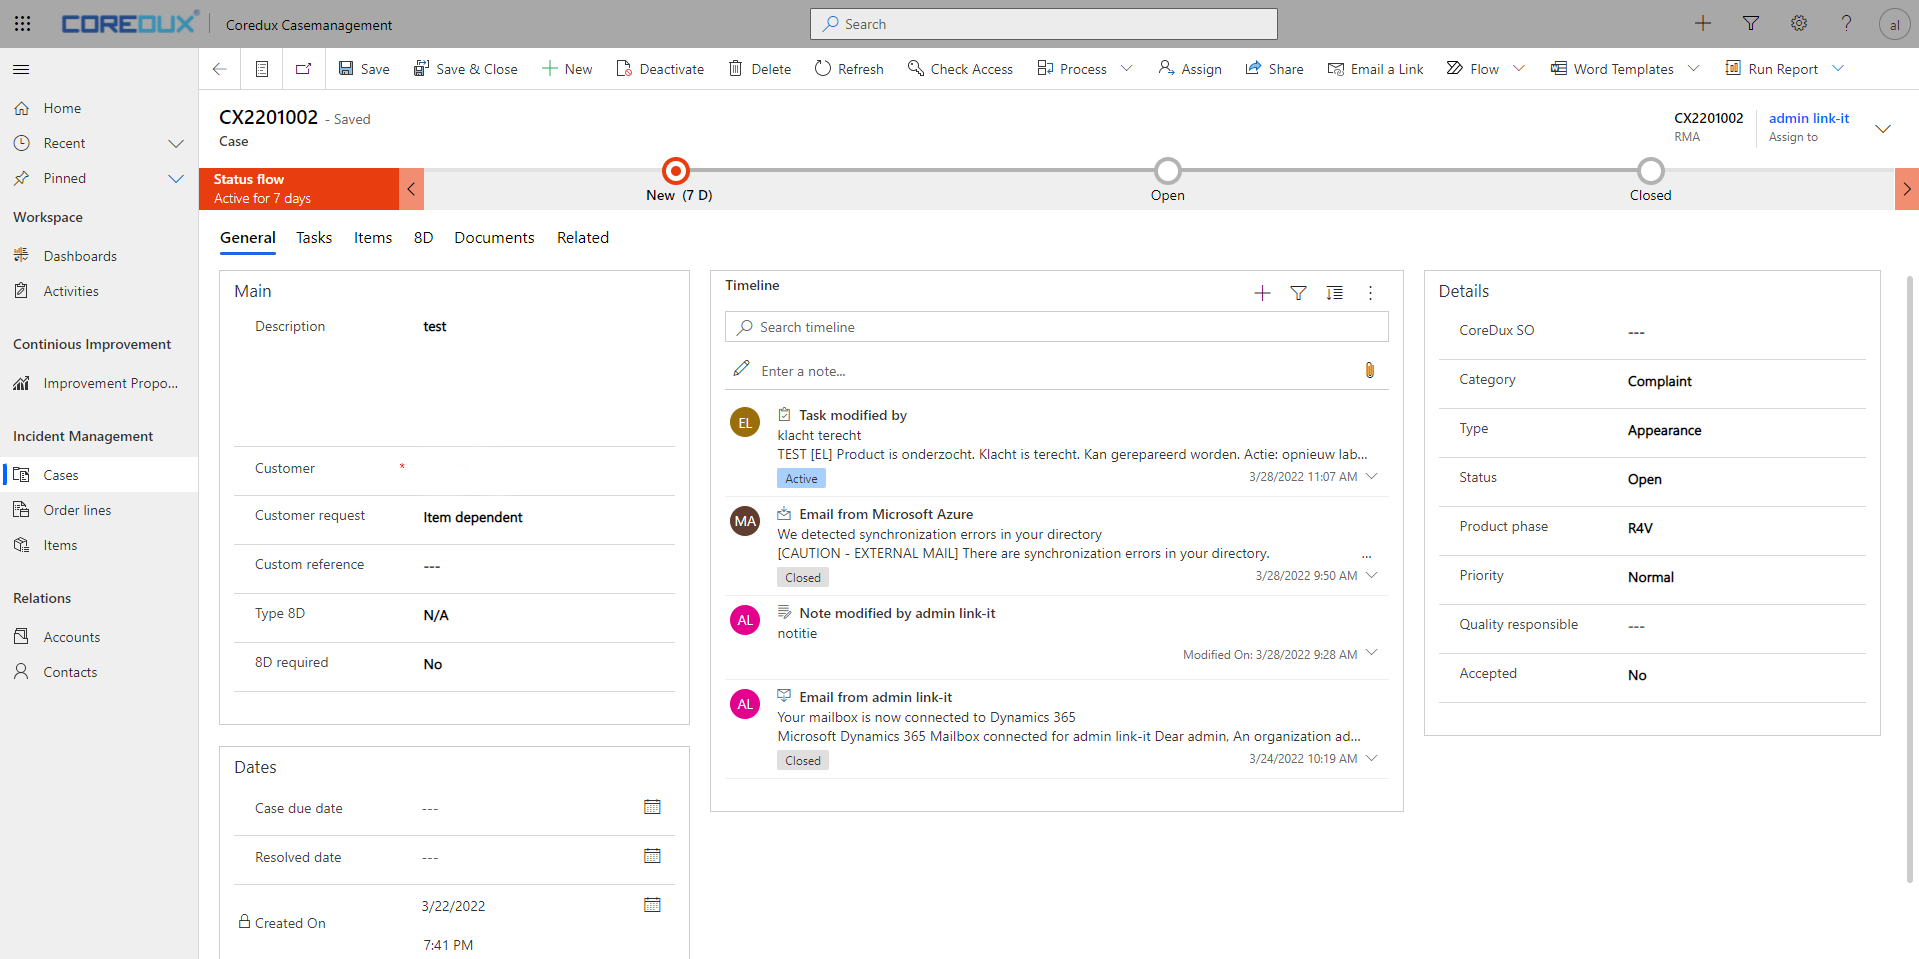Select the Closed stage circle in status flow
1919x959 pixels.
pos(1650,171)
